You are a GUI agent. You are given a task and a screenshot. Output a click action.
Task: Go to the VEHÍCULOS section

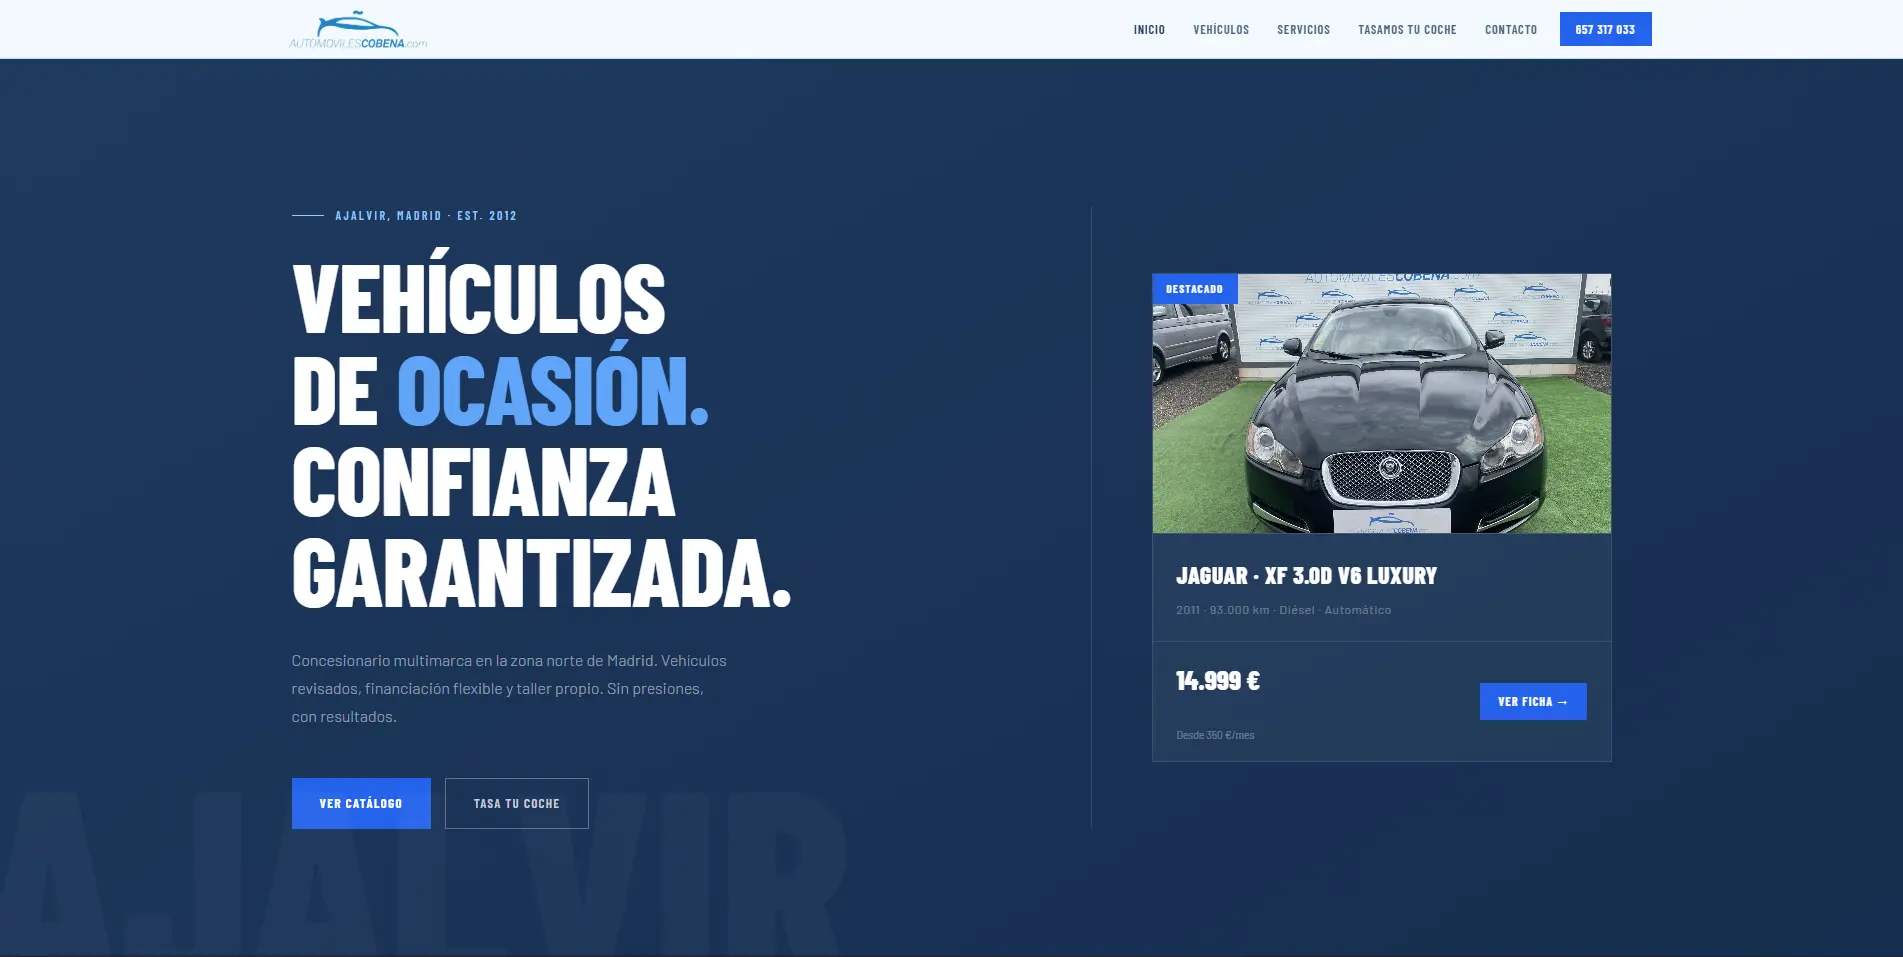(x=1221, y=30)
